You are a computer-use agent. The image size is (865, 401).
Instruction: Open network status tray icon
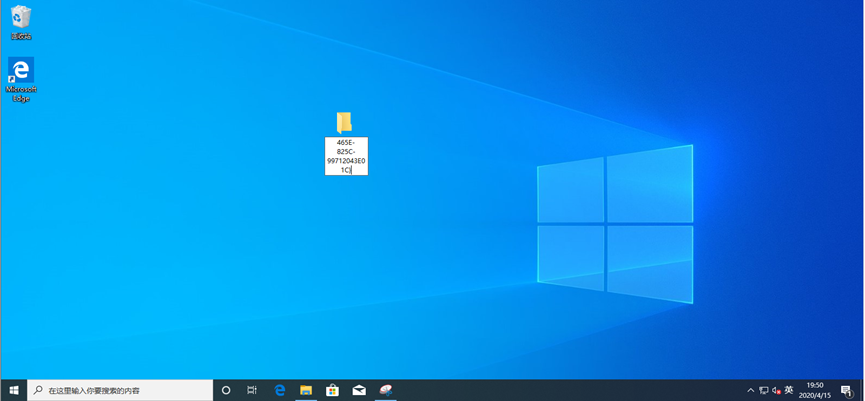(764, 390)
